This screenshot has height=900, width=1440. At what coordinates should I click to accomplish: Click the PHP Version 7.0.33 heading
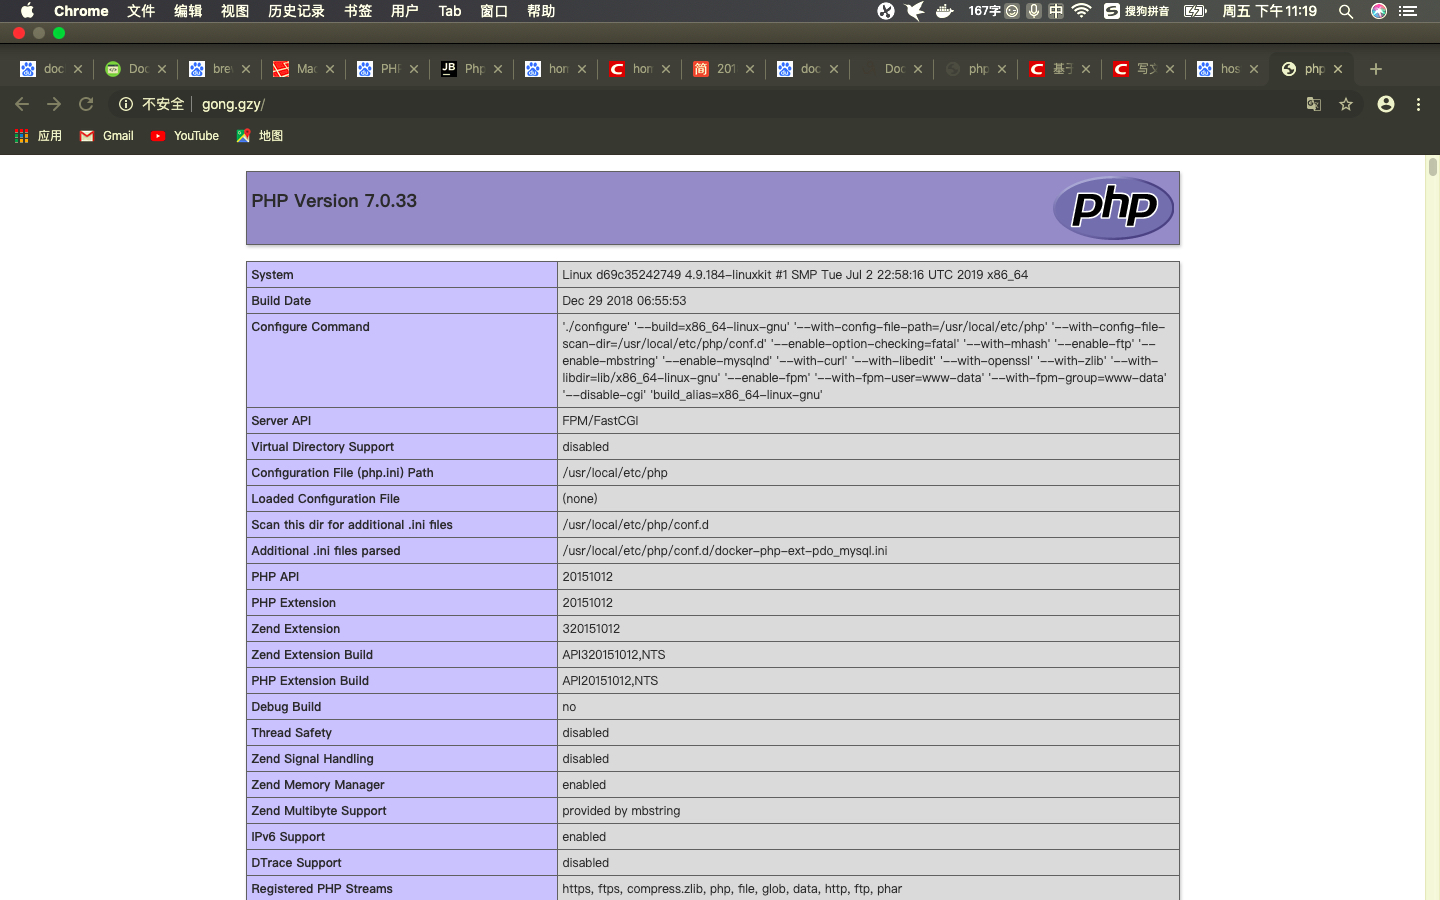point(334,201)
